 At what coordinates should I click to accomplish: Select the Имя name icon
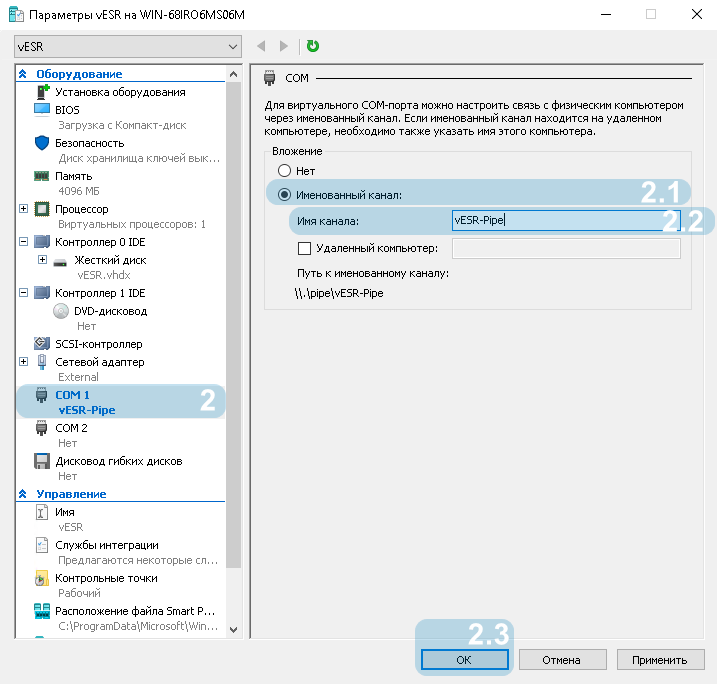42,512
